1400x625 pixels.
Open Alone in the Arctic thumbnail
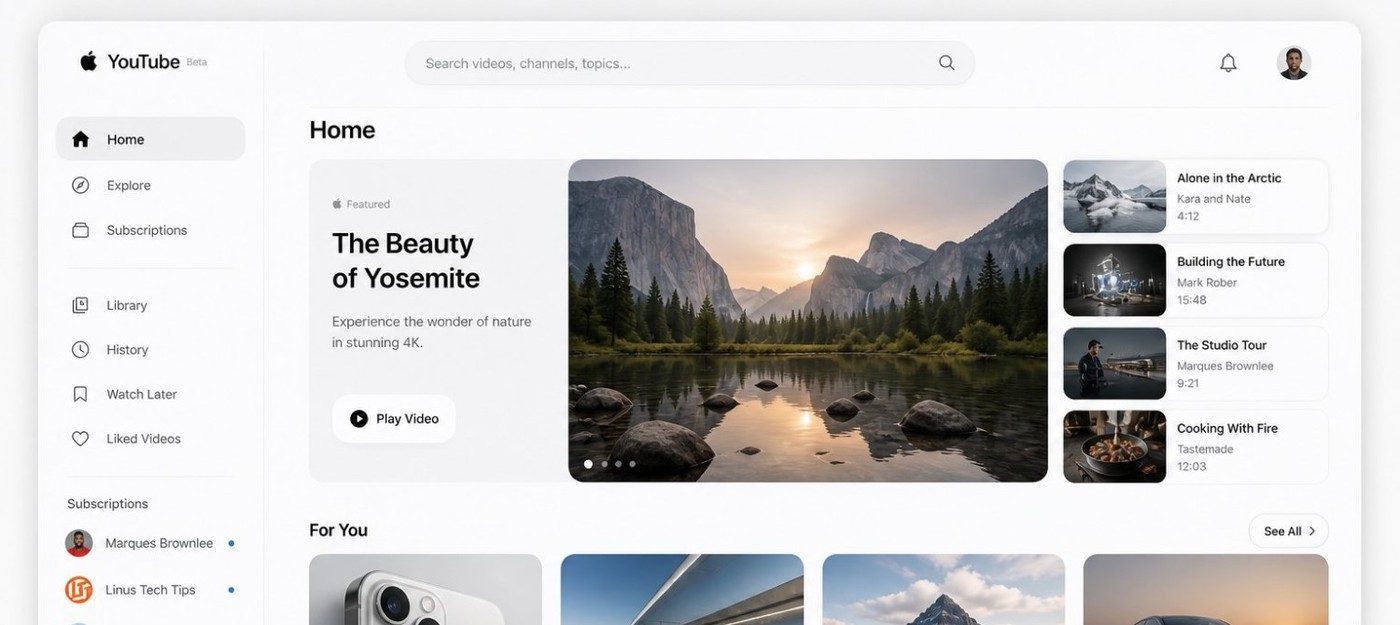pyautogui.click(x=1114, y=197)
